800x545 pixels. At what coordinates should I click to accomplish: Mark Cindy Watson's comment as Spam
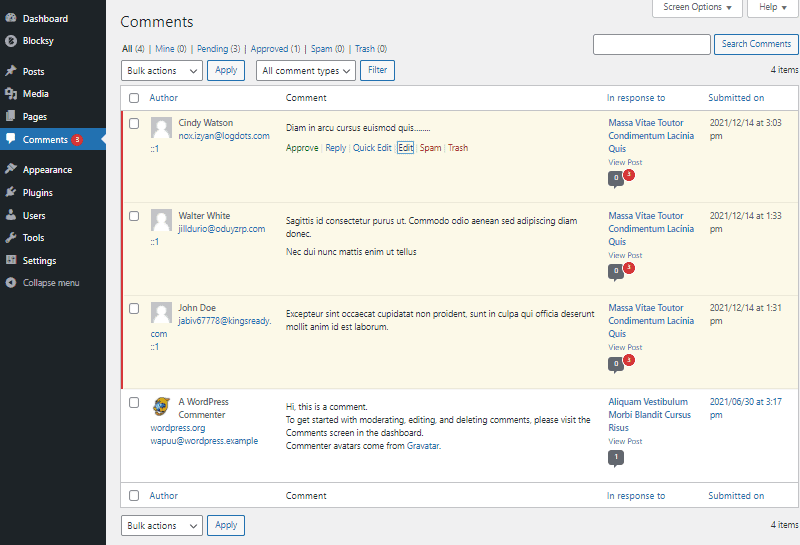click(431, 147)
